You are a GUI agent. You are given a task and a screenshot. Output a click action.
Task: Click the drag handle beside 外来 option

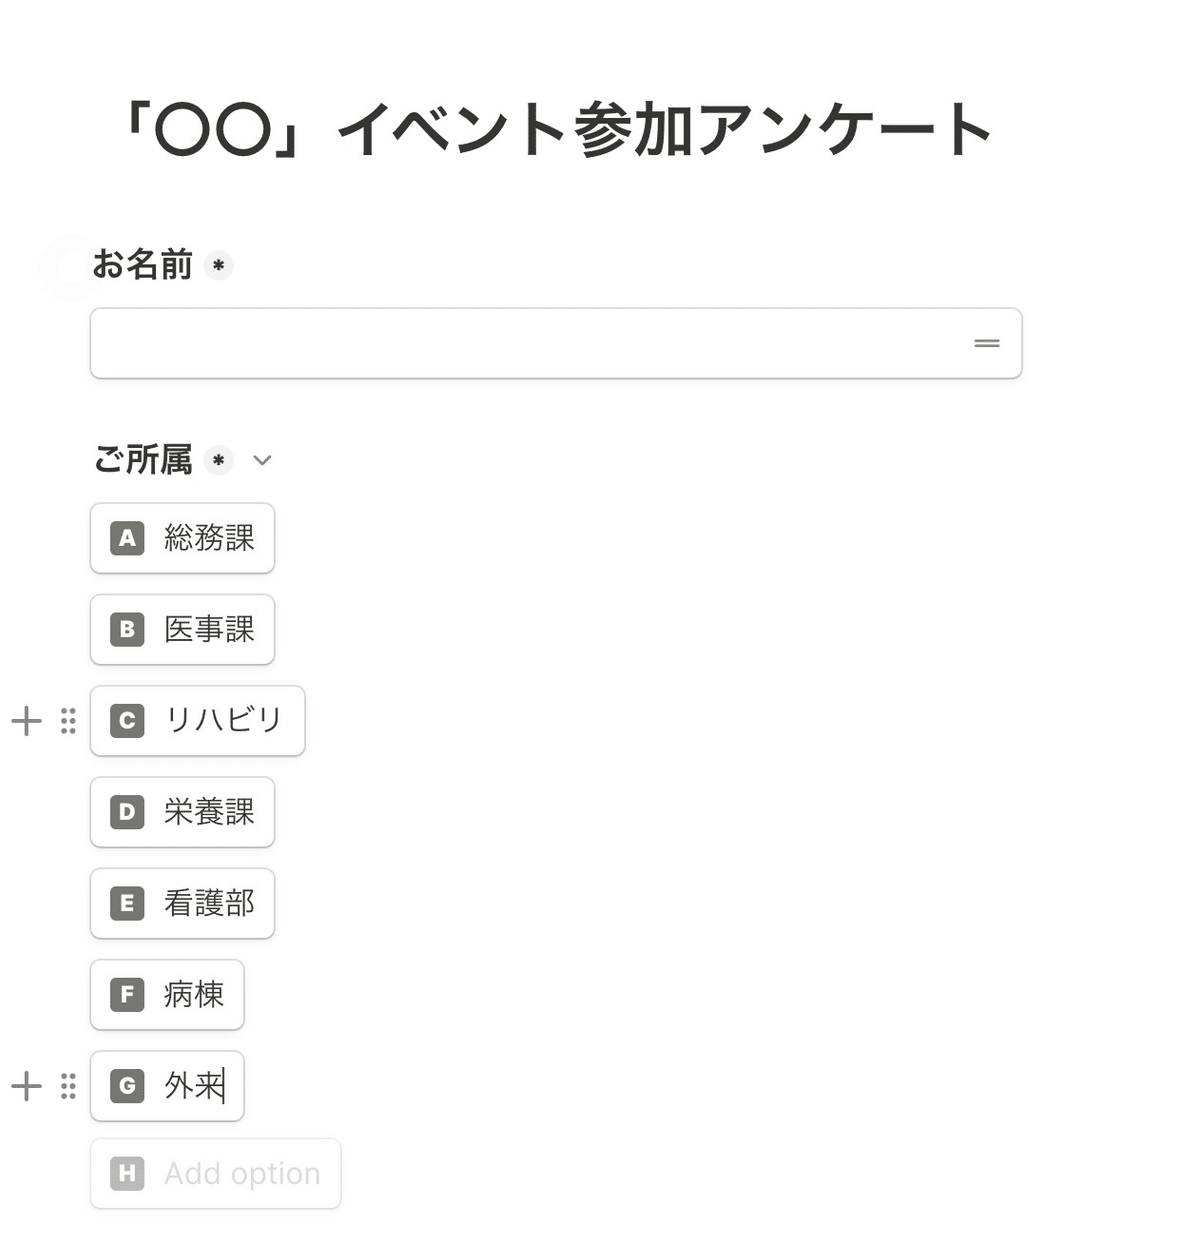click(x=68, y=1086)
